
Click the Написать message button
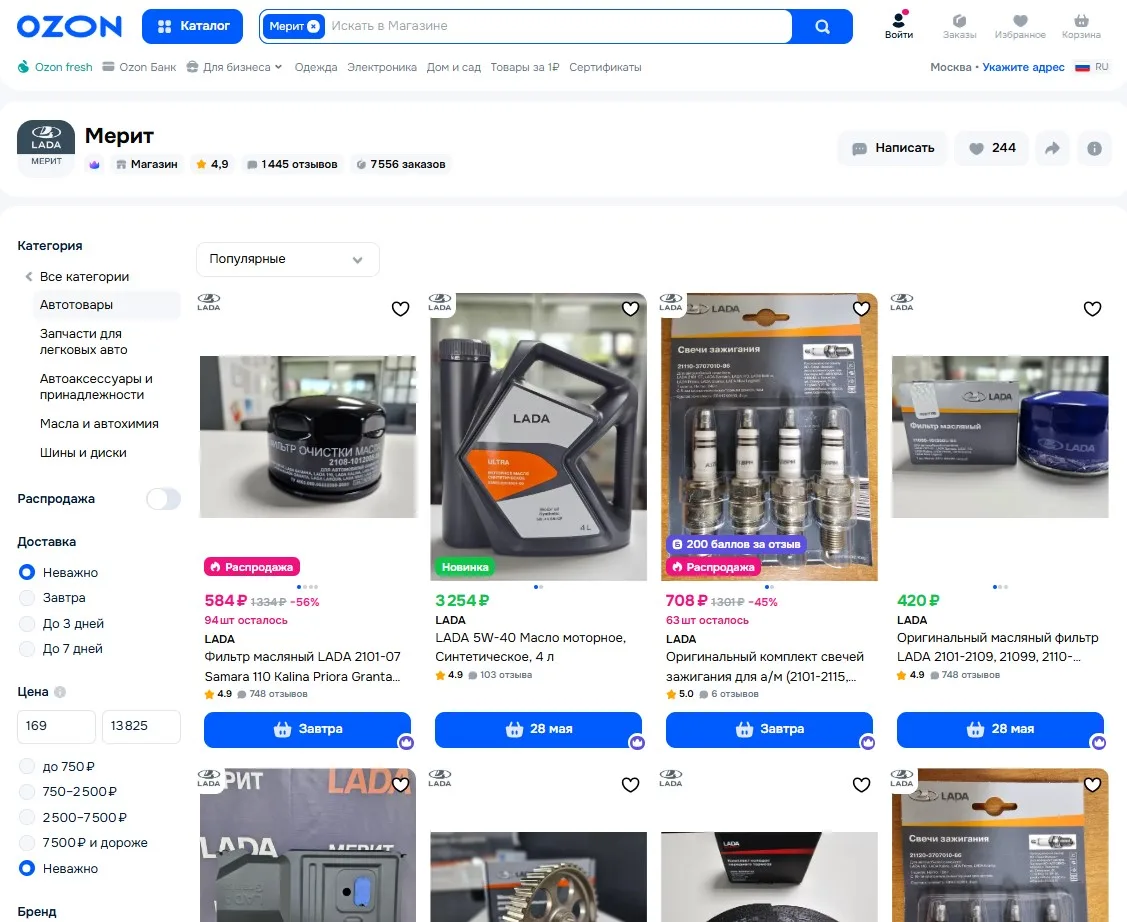[893, 148]
